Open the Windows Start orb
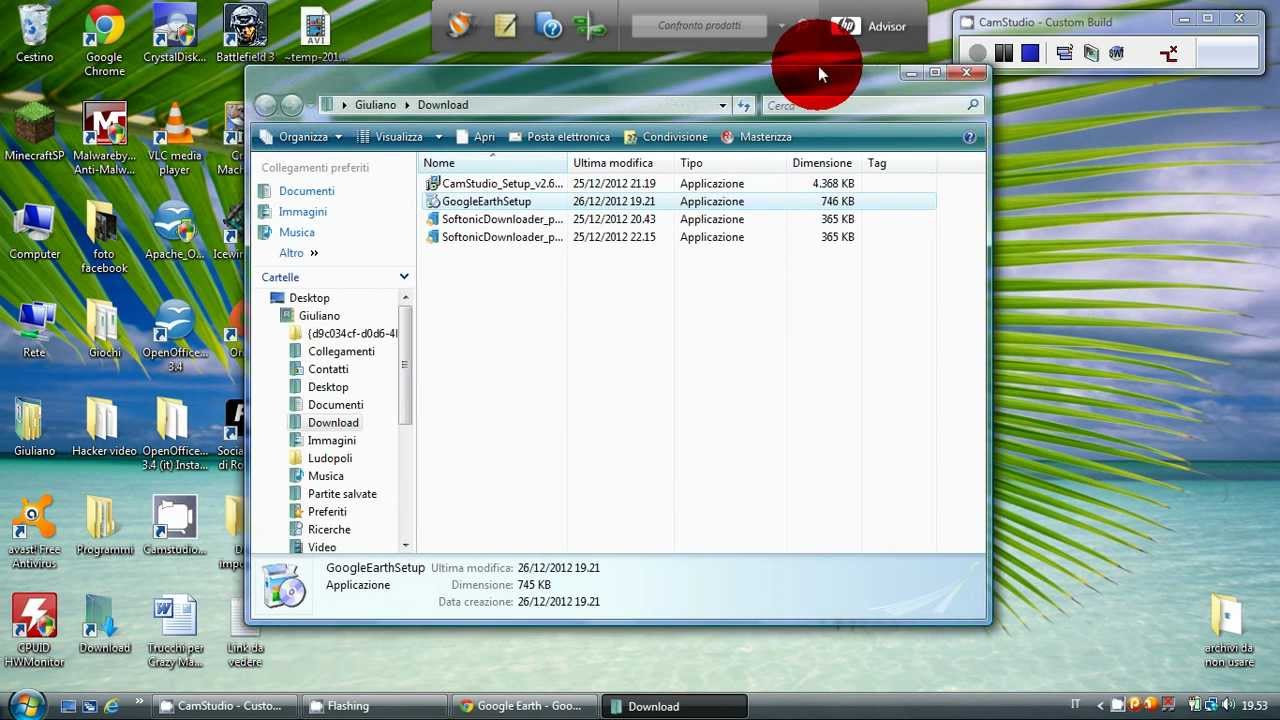The image size is (1280, 720). click(28, 703)
